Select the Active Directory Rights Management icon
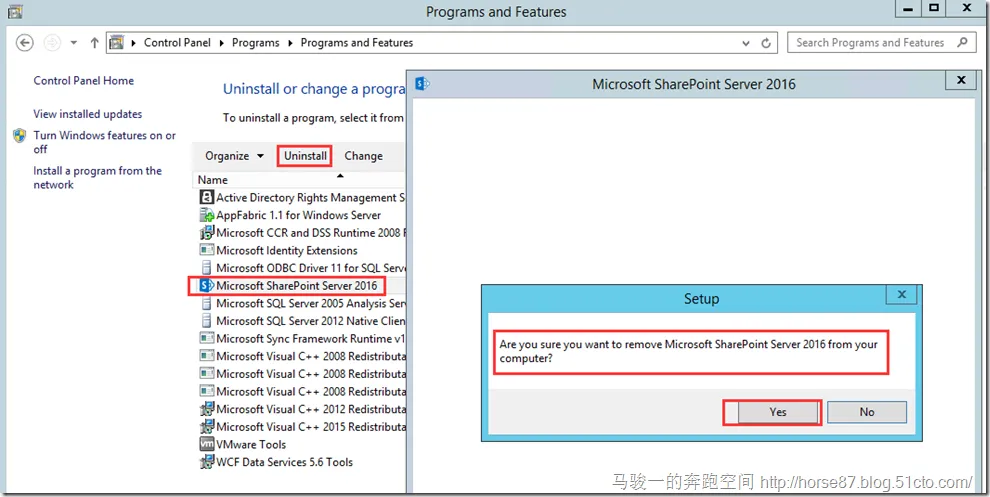This screenshot has height=497, width=990. 207,198
